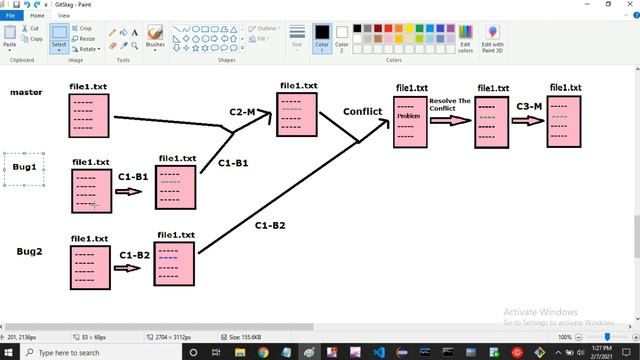Image resolution: width=640 pixels, height=360 pixels.
Task: Select the Down arrow shape
Action: click(177, 48)
